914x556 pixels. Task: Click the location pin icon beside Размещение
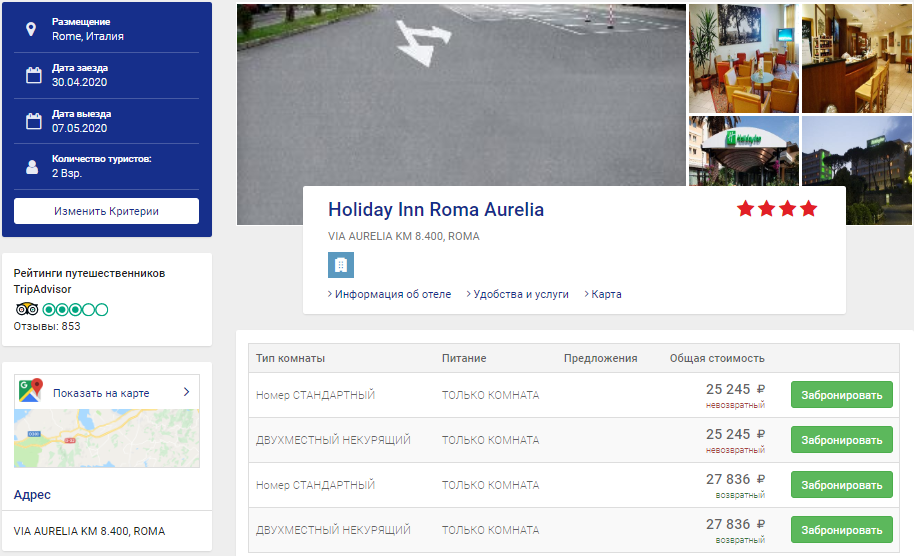[31, 29]
